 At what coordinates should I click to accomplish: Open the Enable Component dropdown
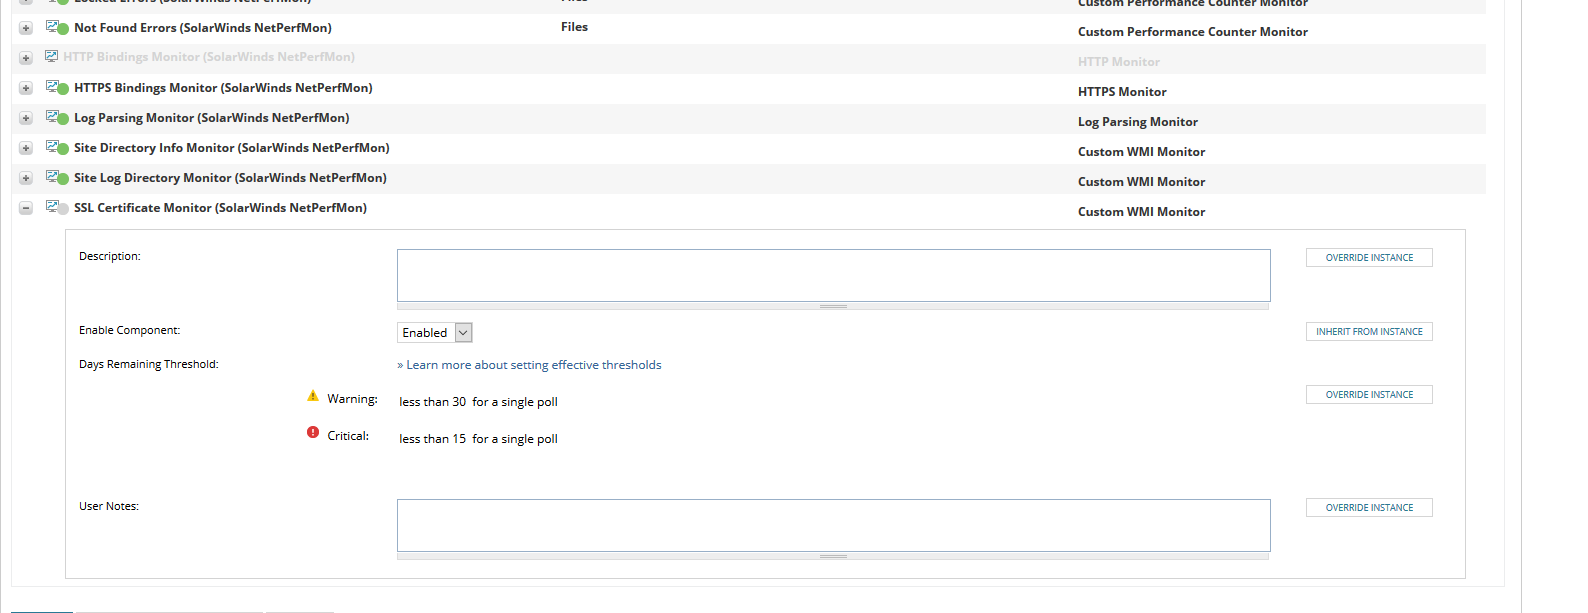click(x=435, y=333)
